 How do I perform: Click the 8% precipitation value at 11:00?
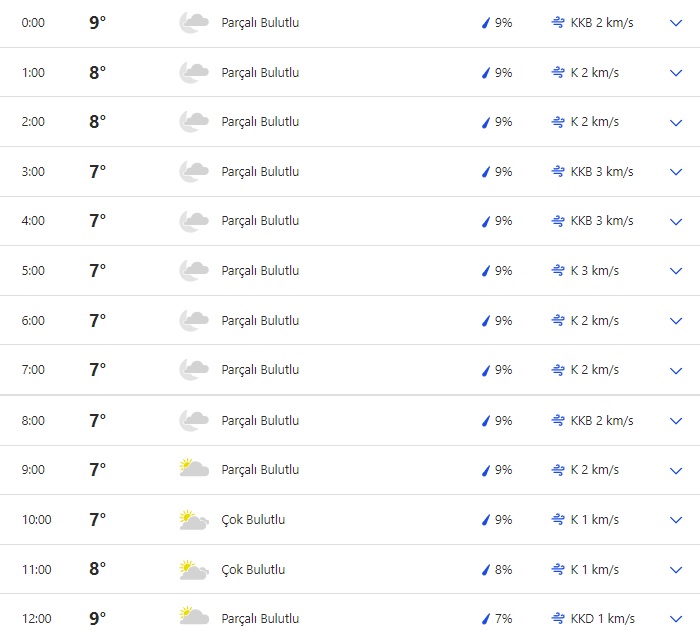point(503,570)
